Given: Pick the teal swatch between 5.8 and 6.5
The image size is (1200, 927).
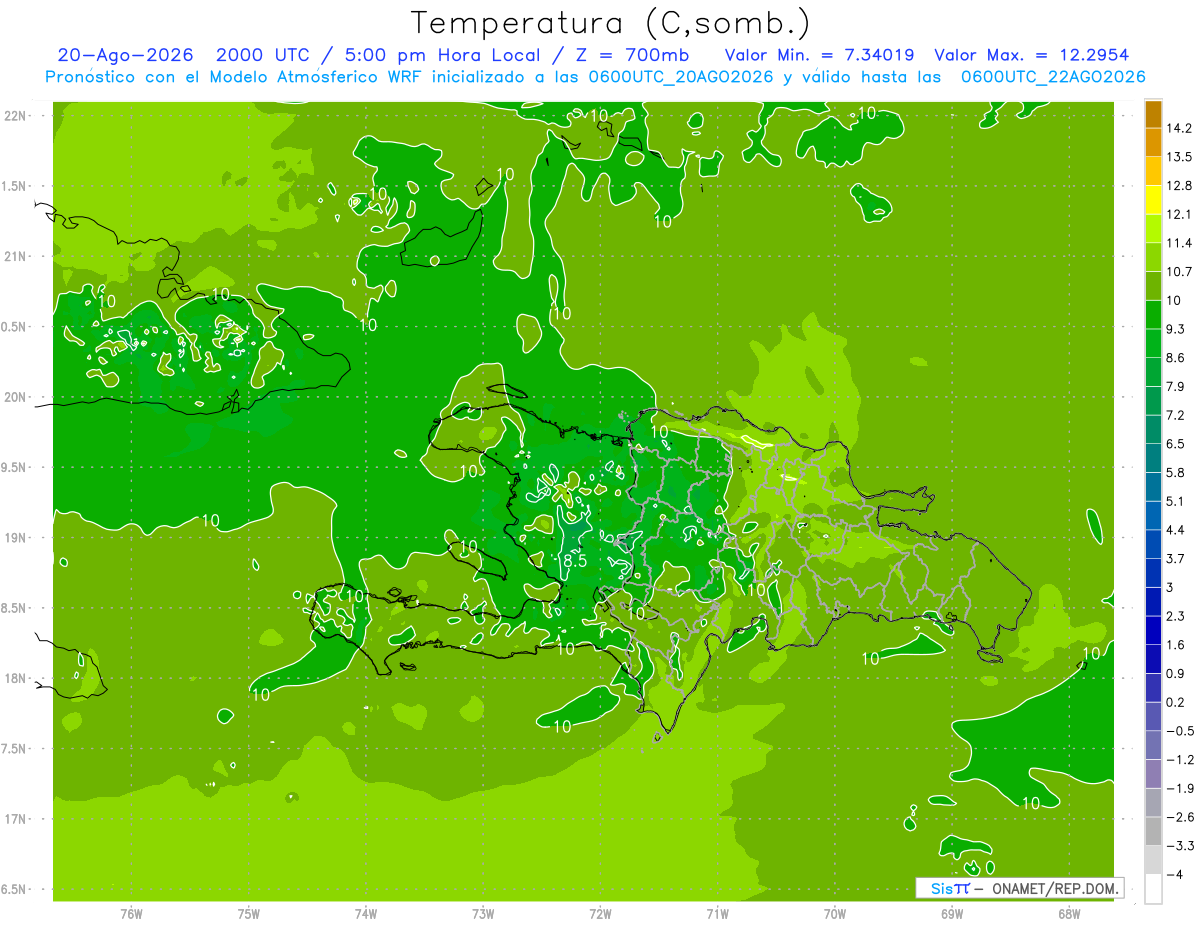Looking at the screenshot, I should 1153,458.
